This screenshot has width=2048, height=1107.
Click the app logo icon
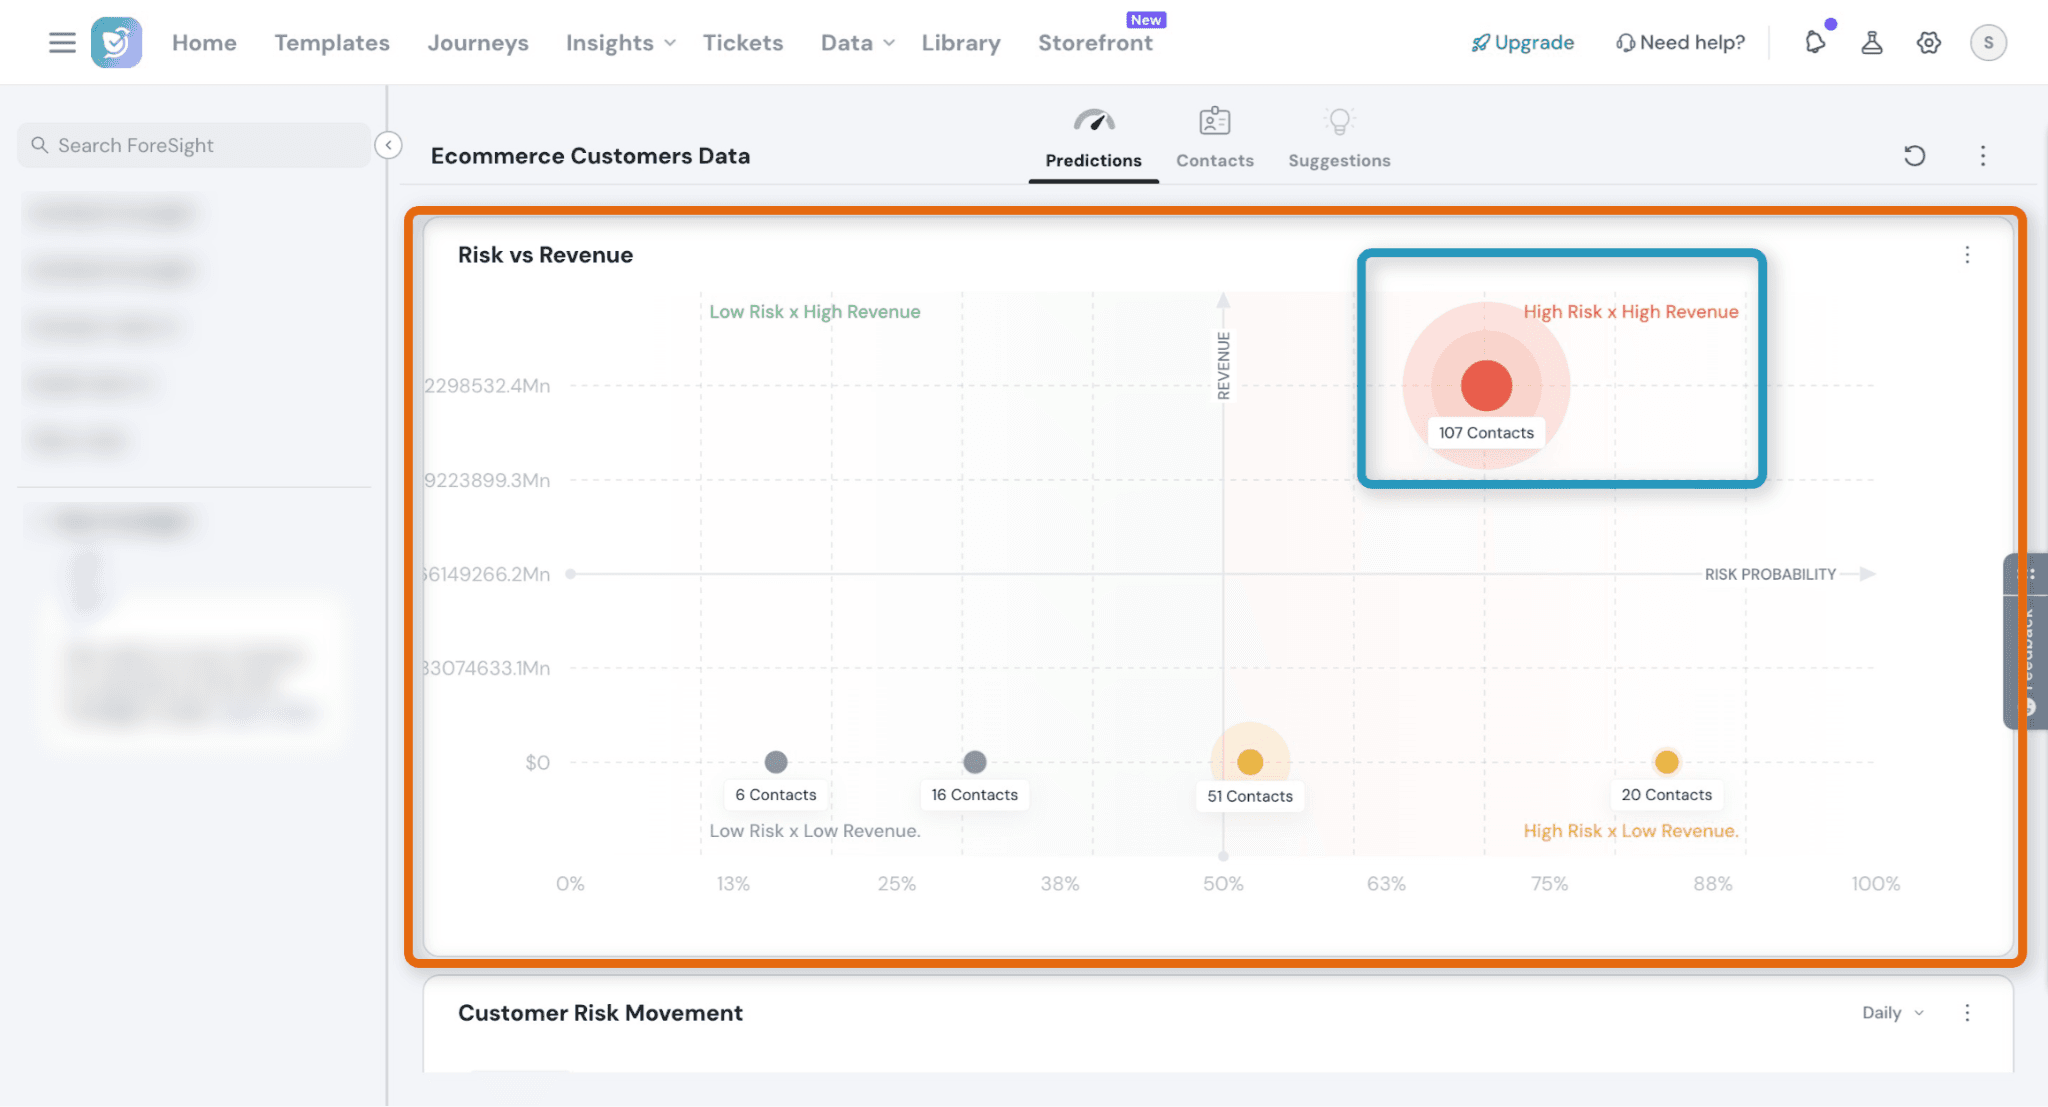116,42
